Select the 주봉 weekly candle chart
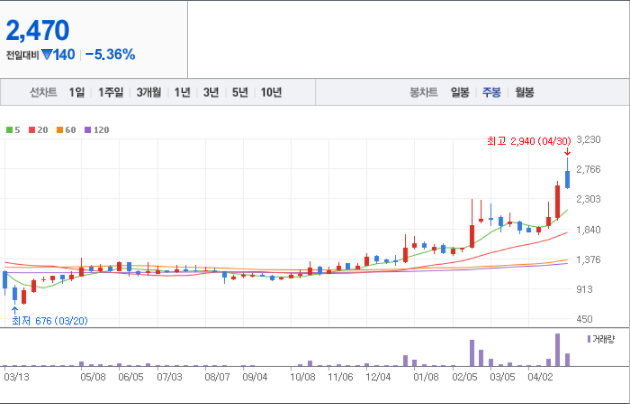Screen dimensions: 630x404 point(491,92)
